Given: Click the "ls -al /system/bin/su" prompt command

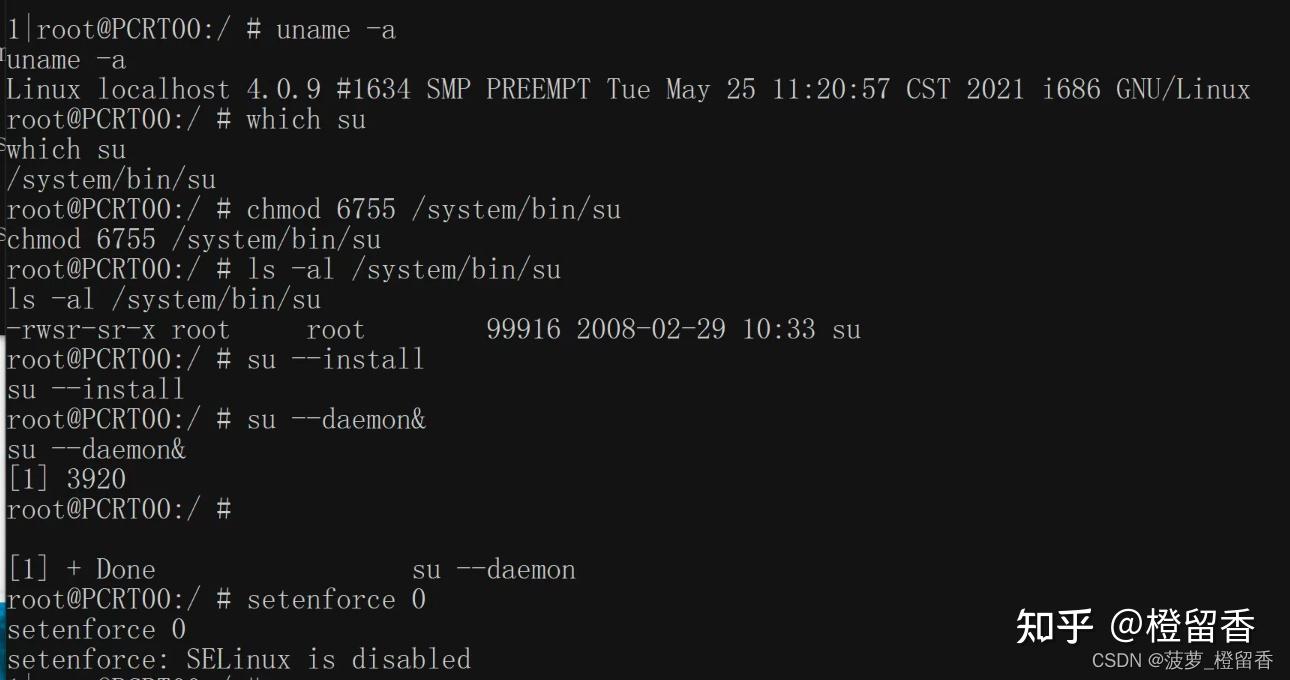Looking at the screenshot, I should click(403, 270).
